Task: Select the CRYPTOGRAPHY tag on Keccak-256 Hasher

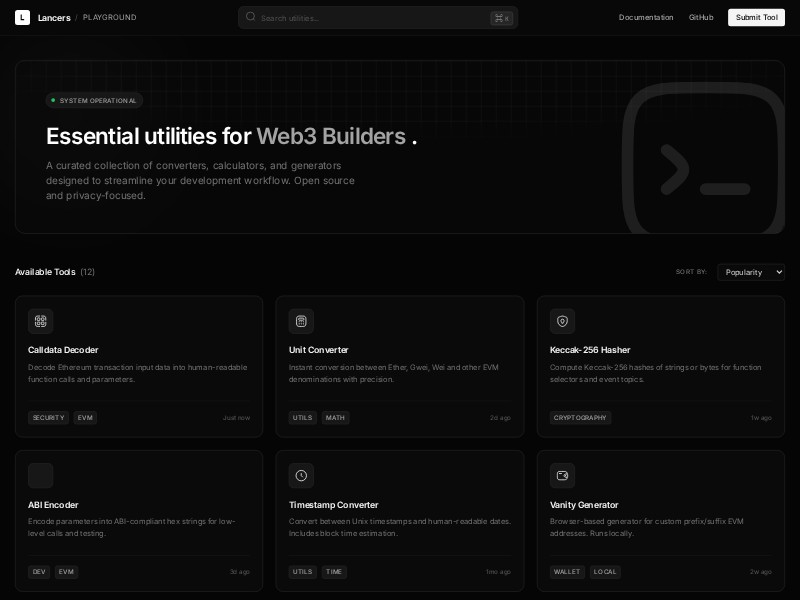Action: 580,418
